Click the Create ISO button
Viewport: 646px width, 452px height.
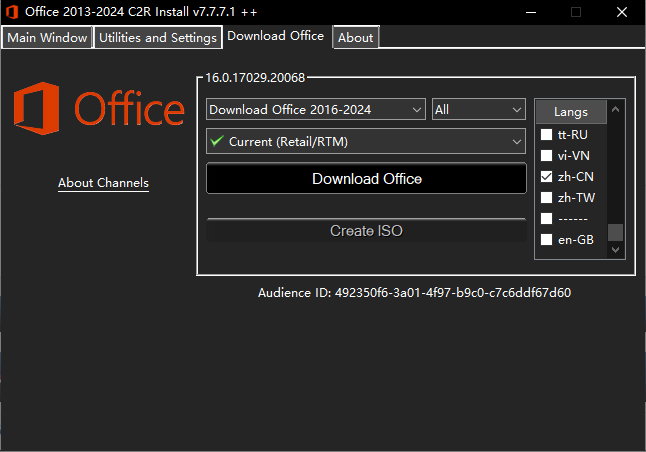pyautogui.click(x=366, y=230)
